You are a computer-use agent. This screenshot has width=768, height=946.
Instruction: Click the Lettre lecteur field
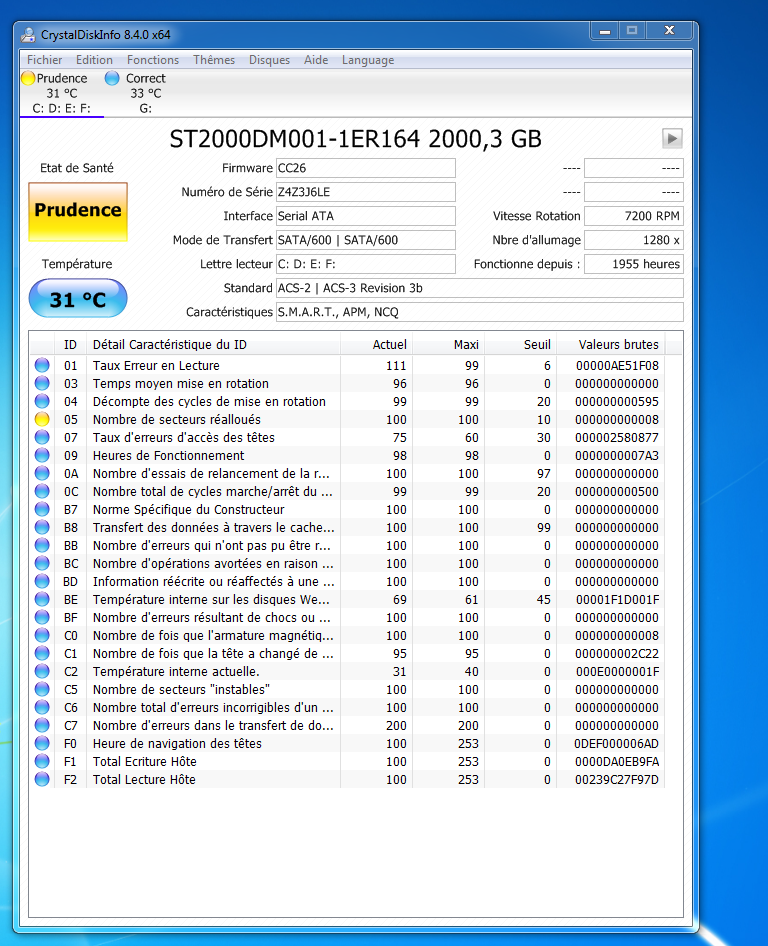click(366, 264)
